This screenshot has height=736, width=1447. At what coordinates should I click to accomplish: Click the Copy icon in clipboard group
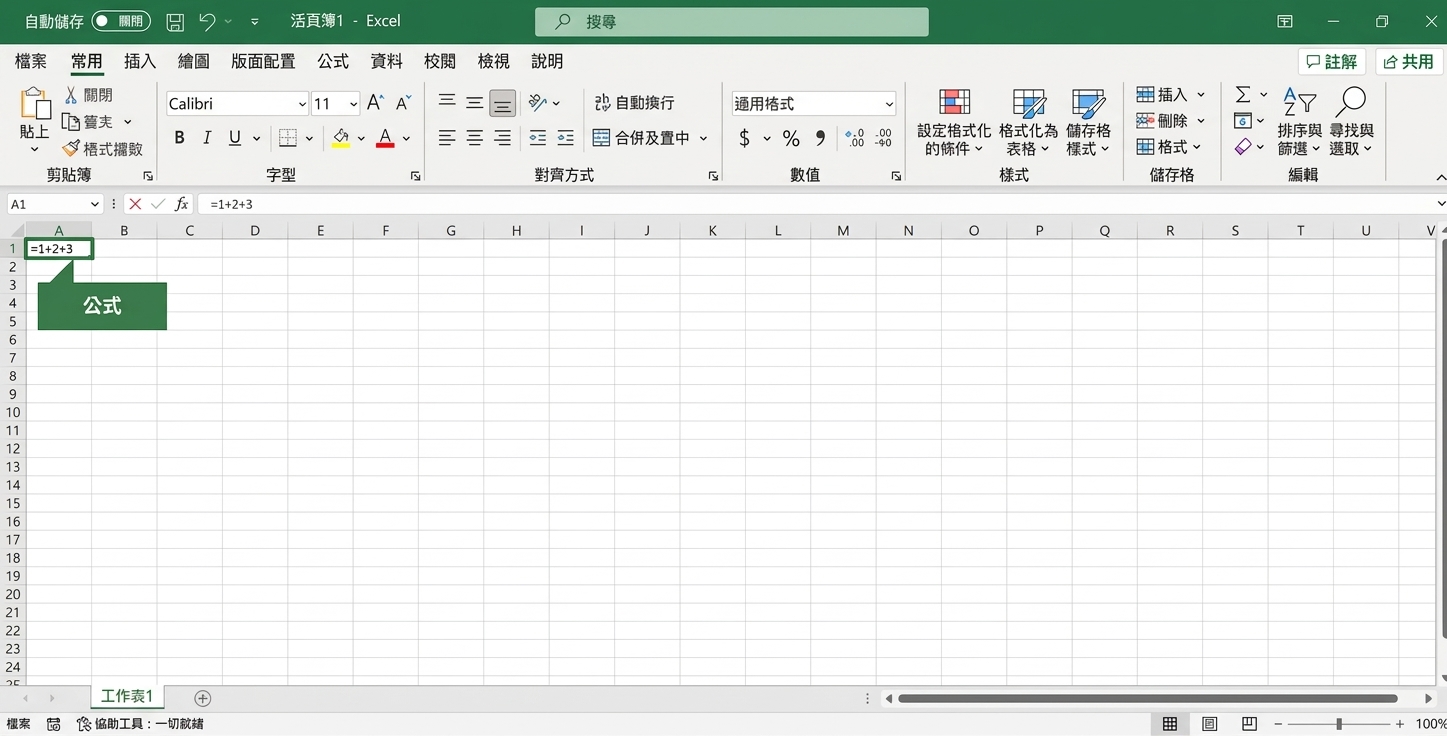click(x=71, y=122)
